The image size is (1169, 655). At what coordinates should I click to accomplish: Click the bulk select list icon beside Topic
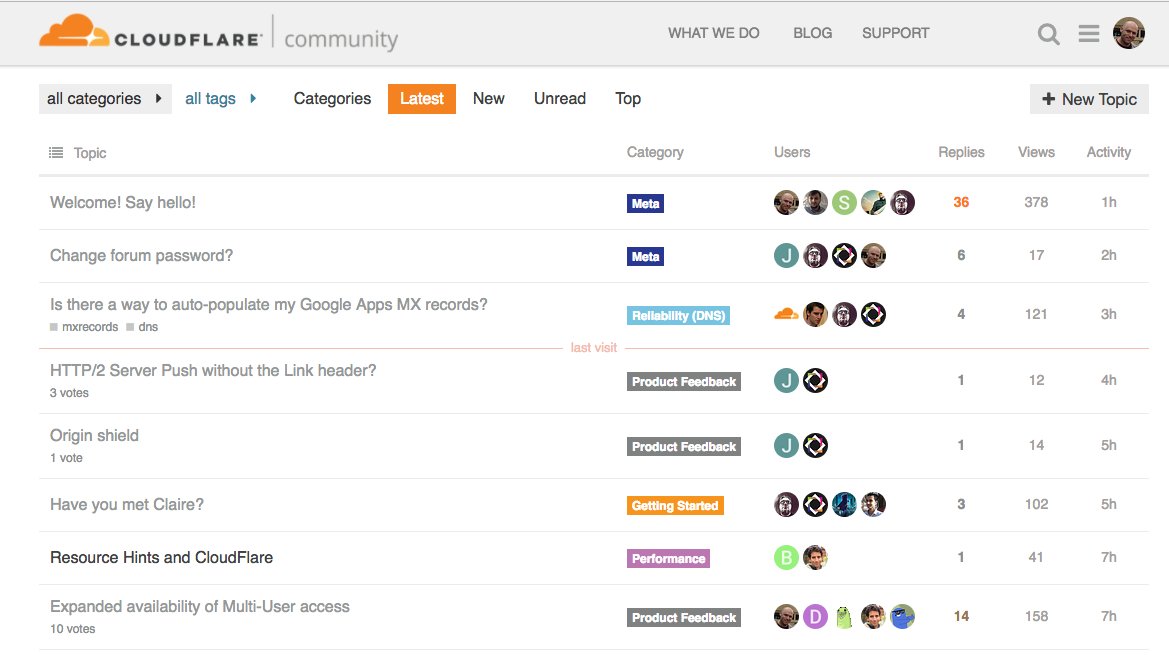click(56, 153)
